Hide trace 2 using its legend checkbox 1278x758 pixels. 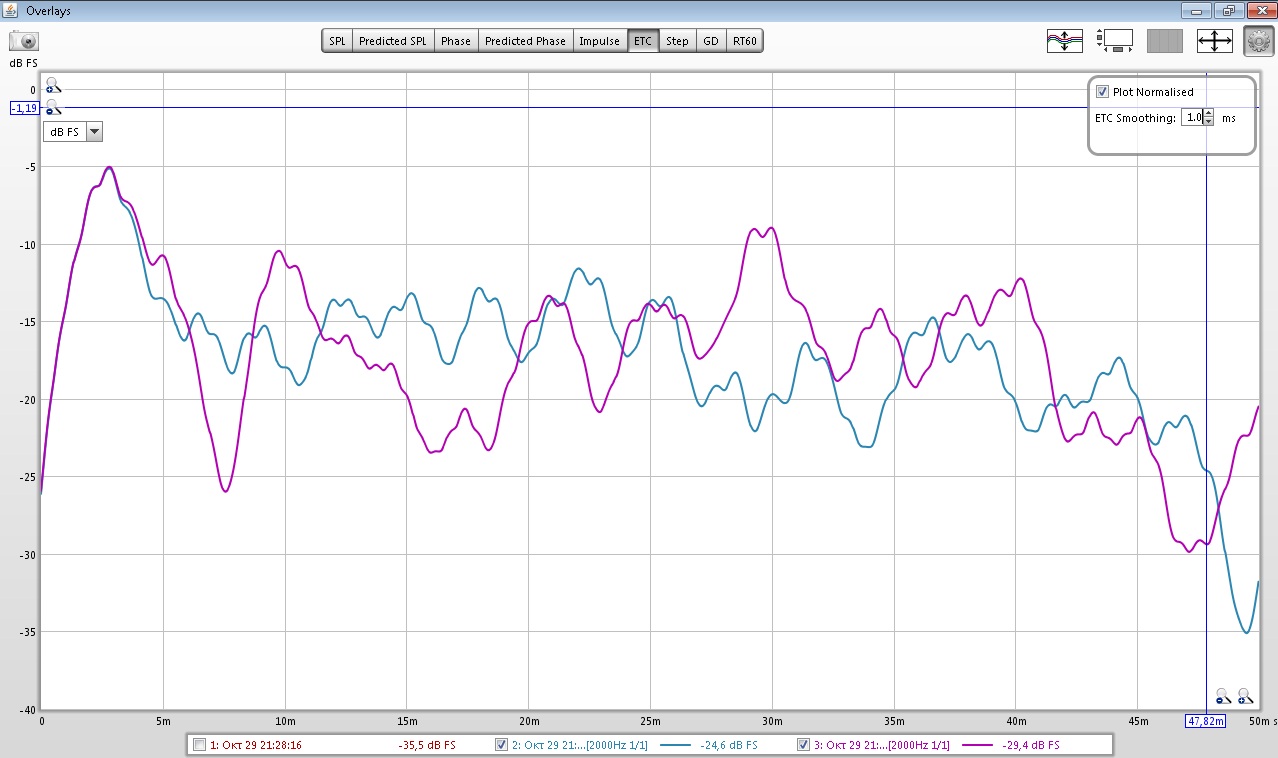tap(502, 745)
